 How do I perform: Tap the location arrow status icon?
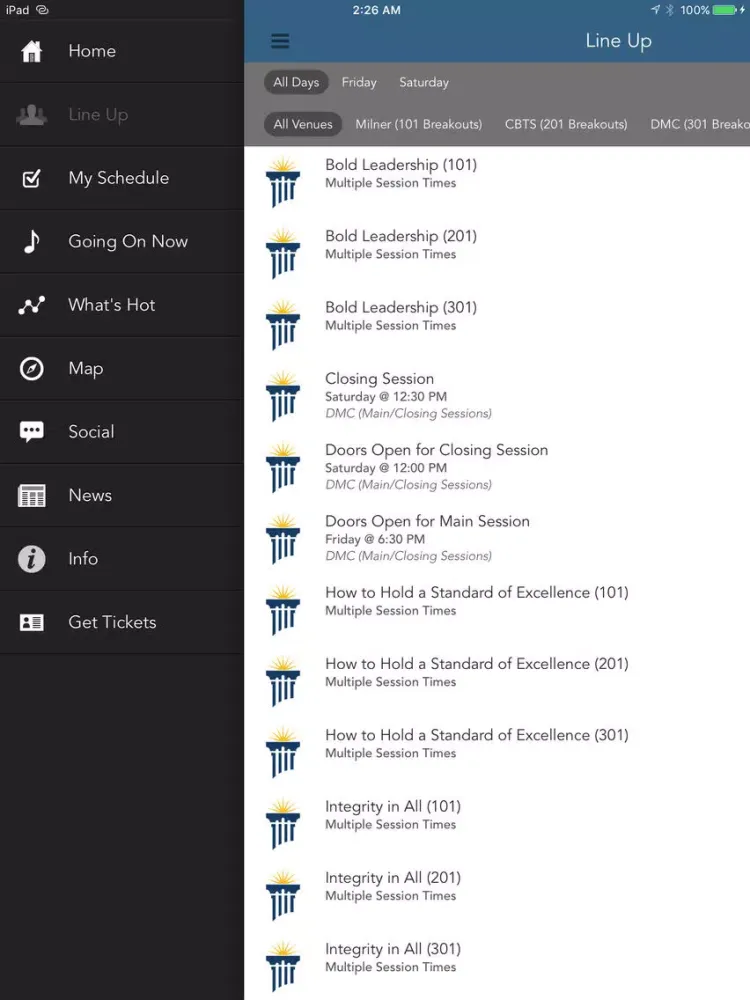tap(655, 10)
